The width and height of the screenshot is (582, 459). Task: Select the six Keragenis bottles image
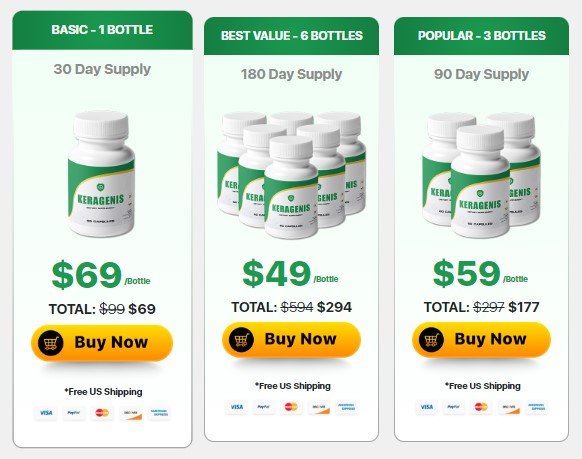292,174
